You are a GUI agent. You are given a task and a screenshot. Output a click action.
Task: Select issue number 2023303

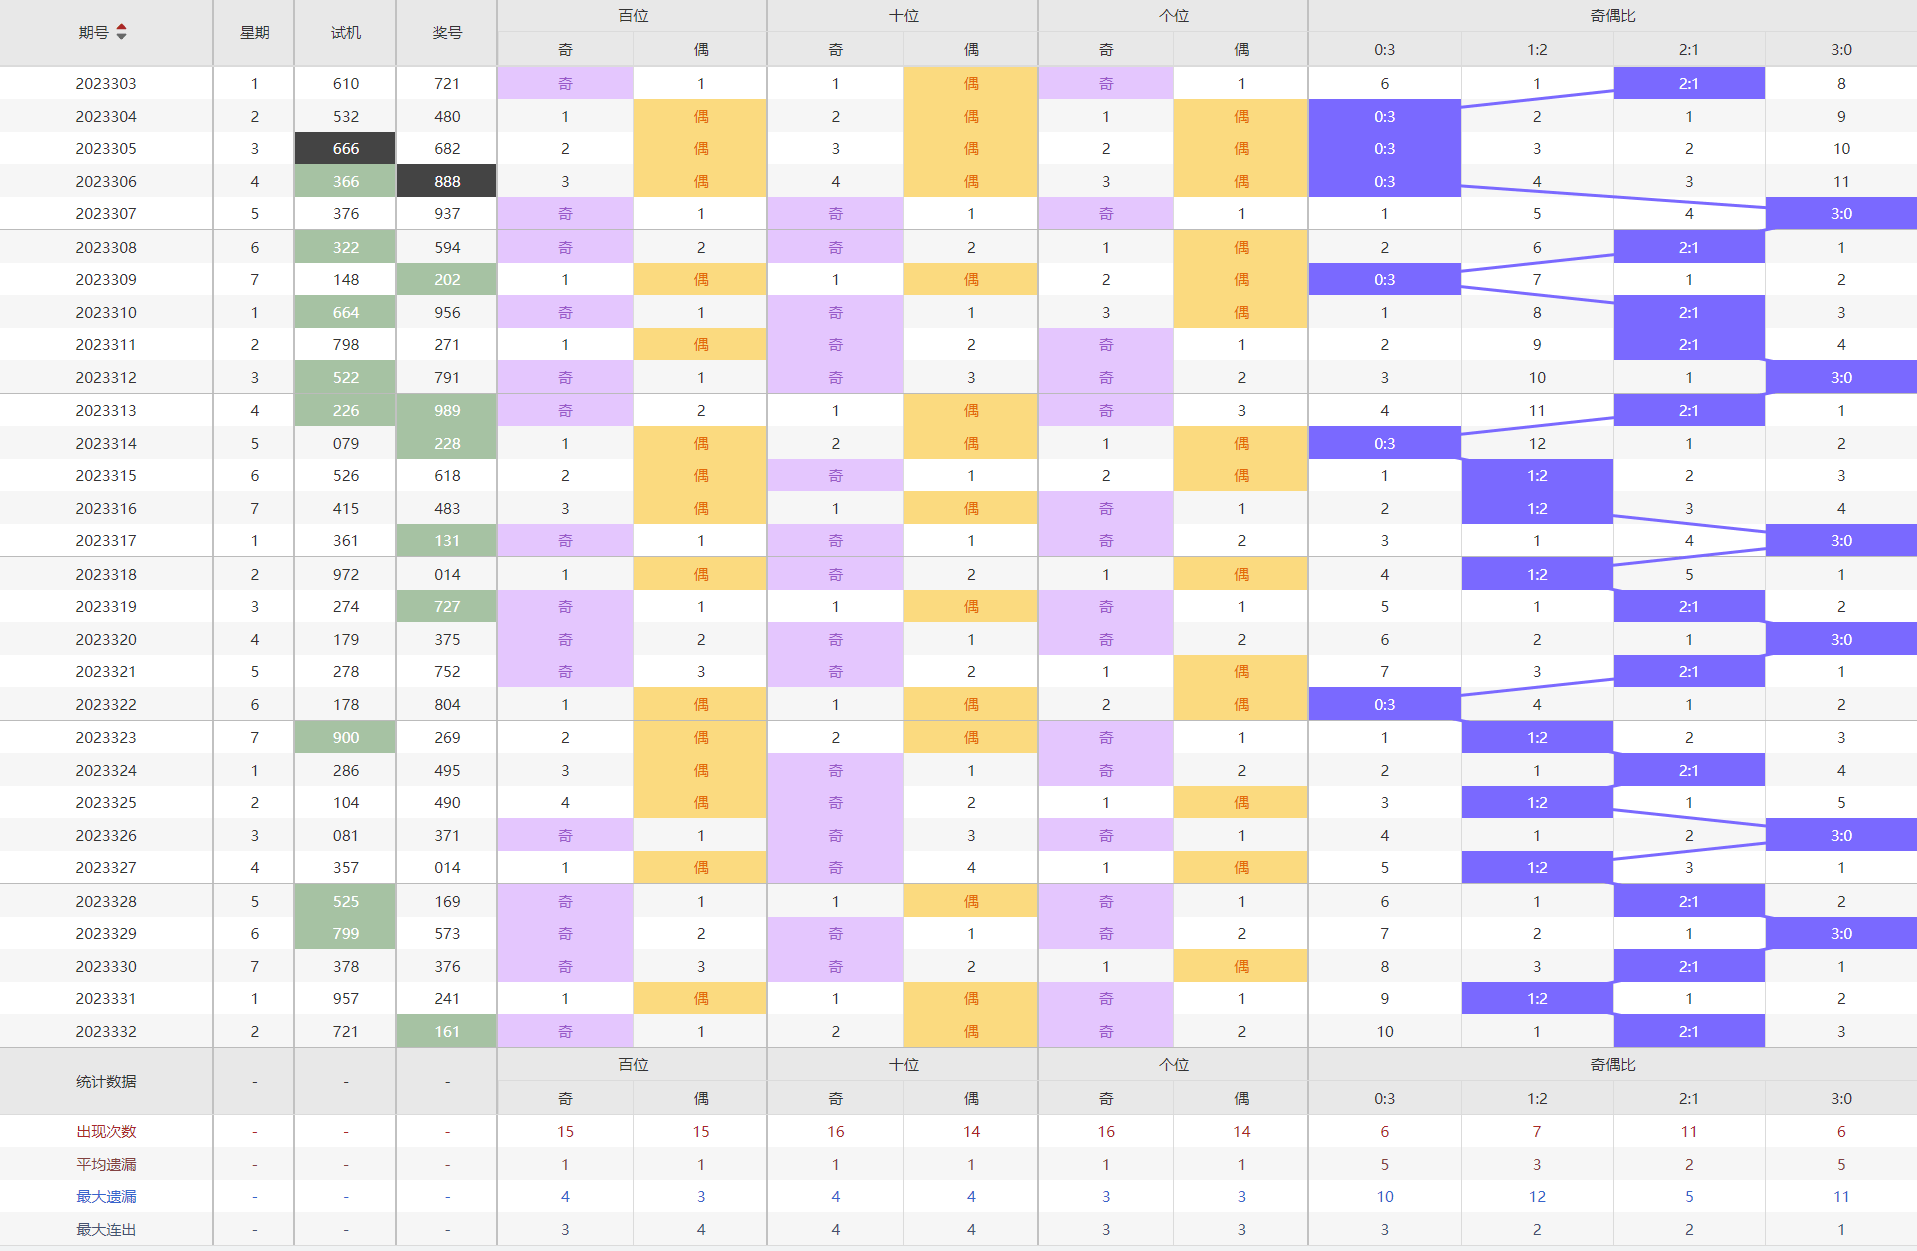point(106,83)
